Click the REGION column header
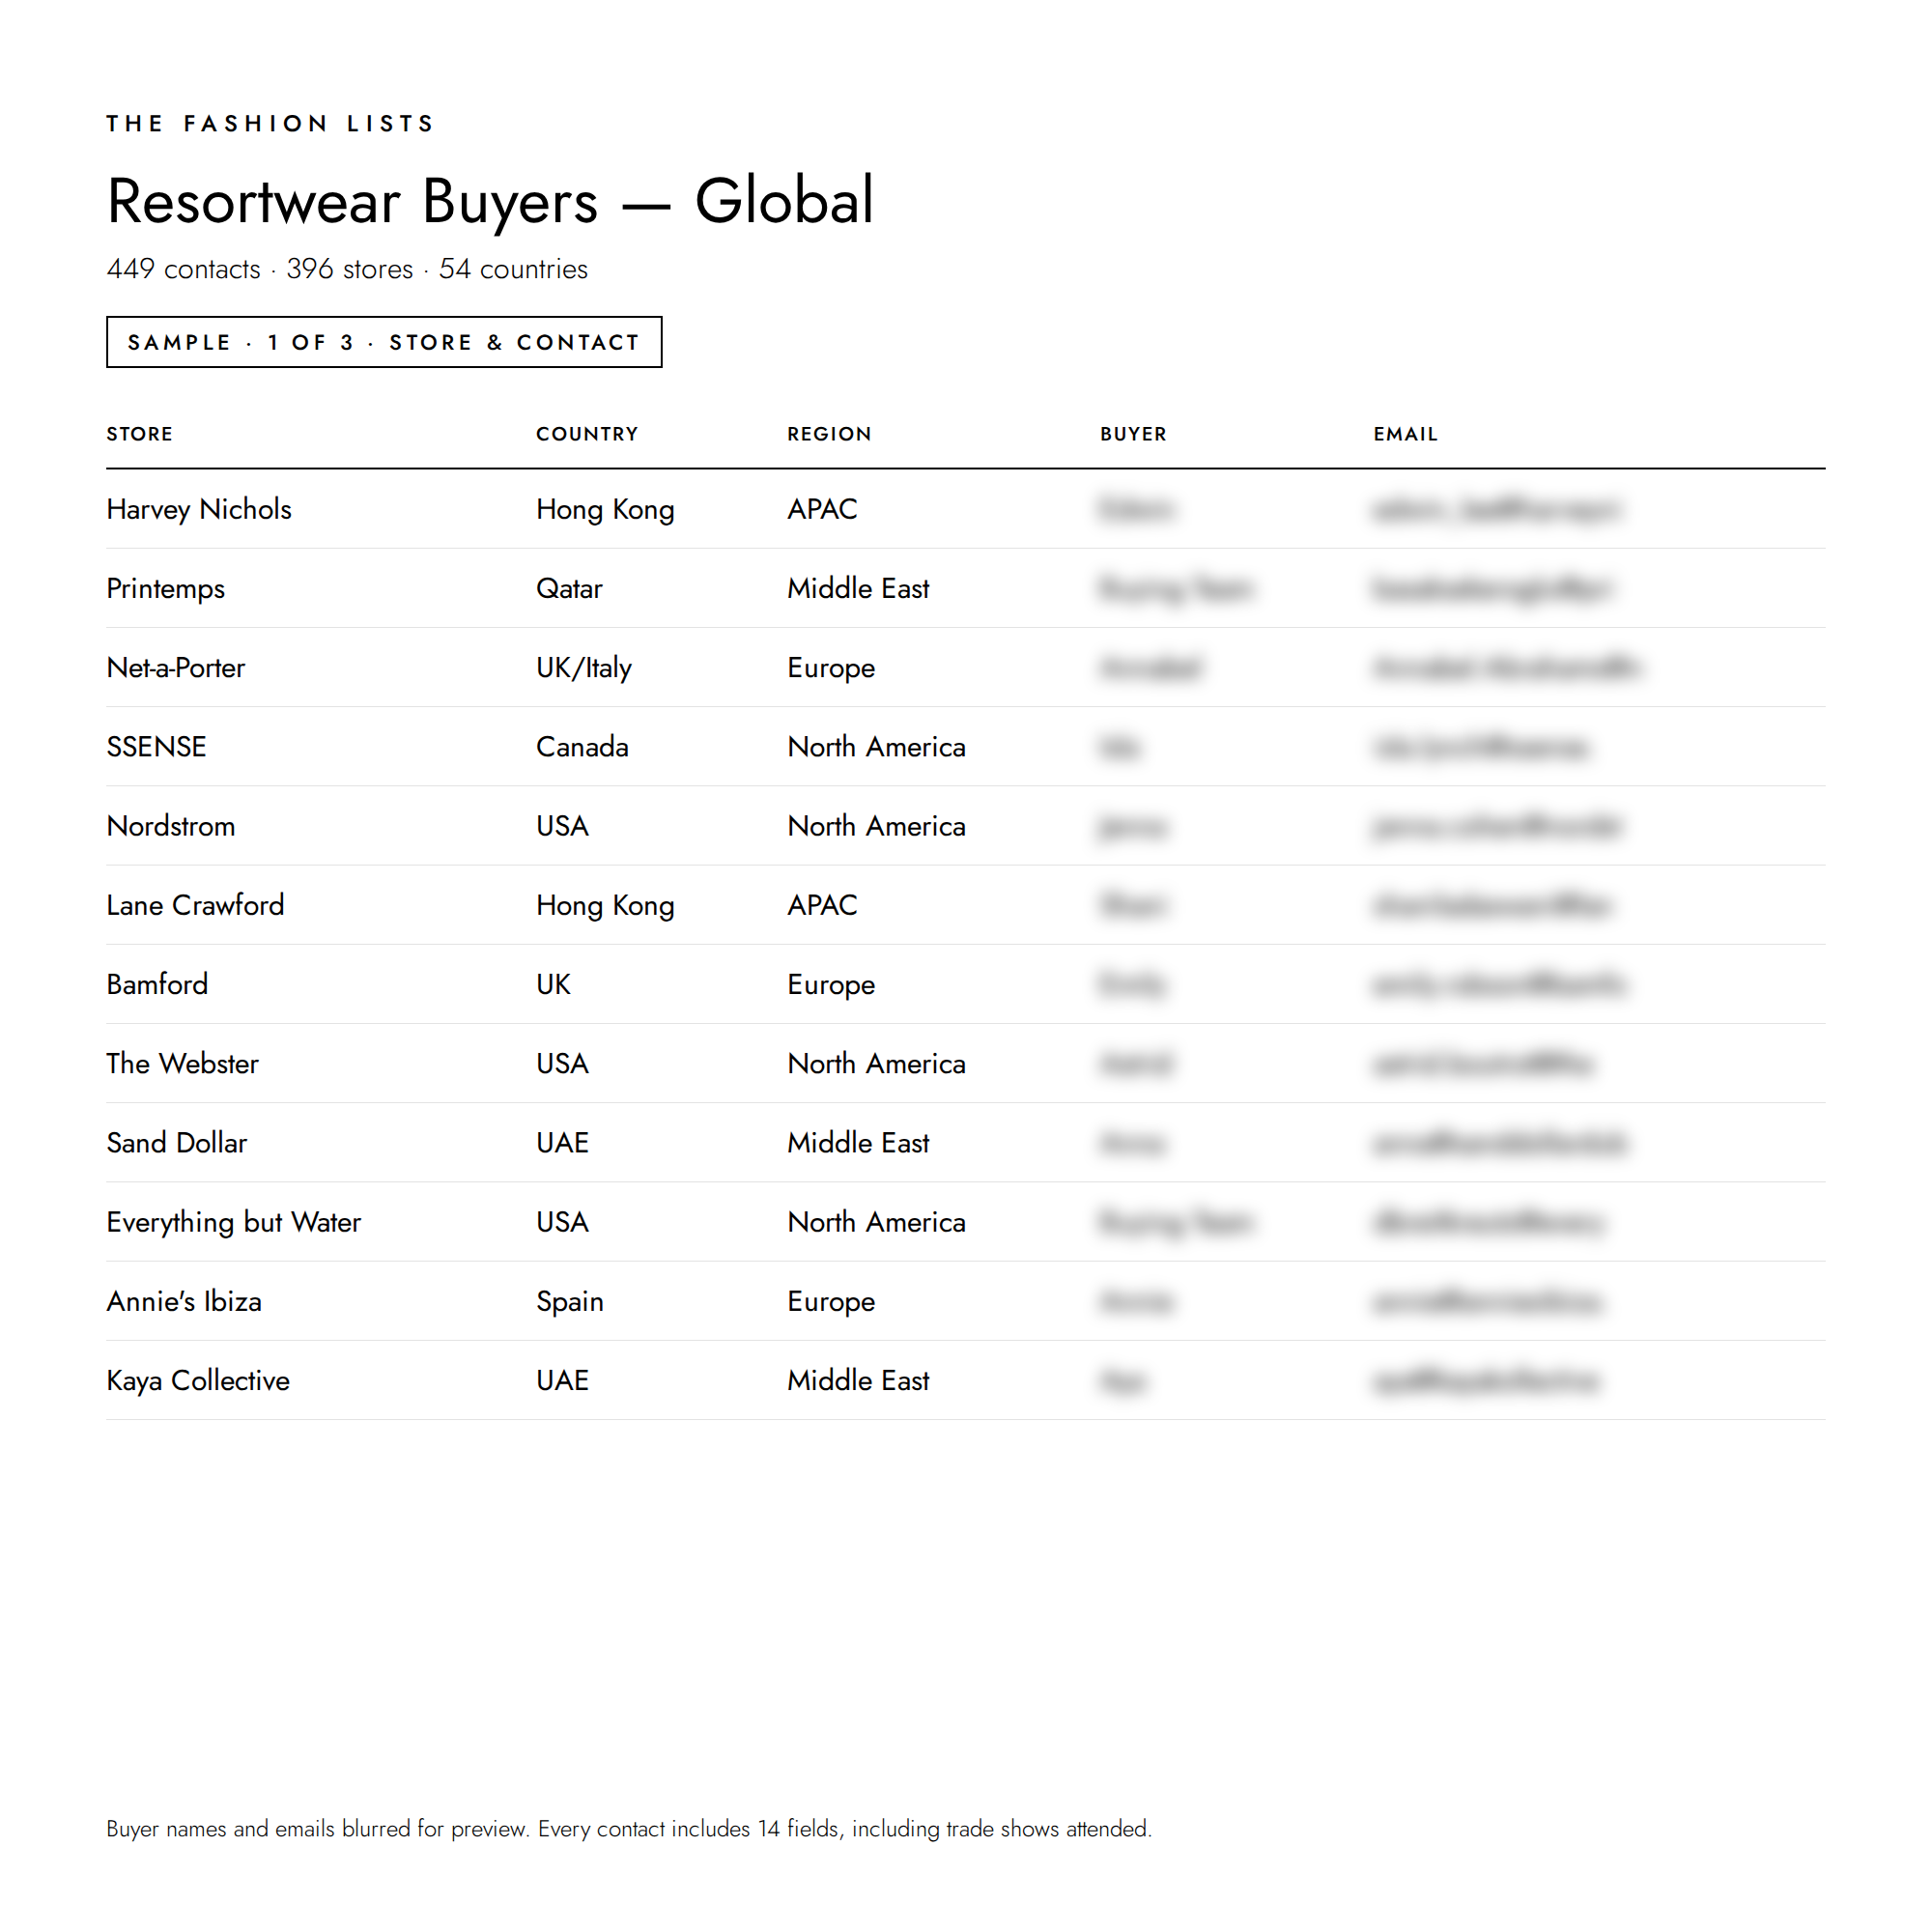1932x1932 pixels. click(829, 434)
